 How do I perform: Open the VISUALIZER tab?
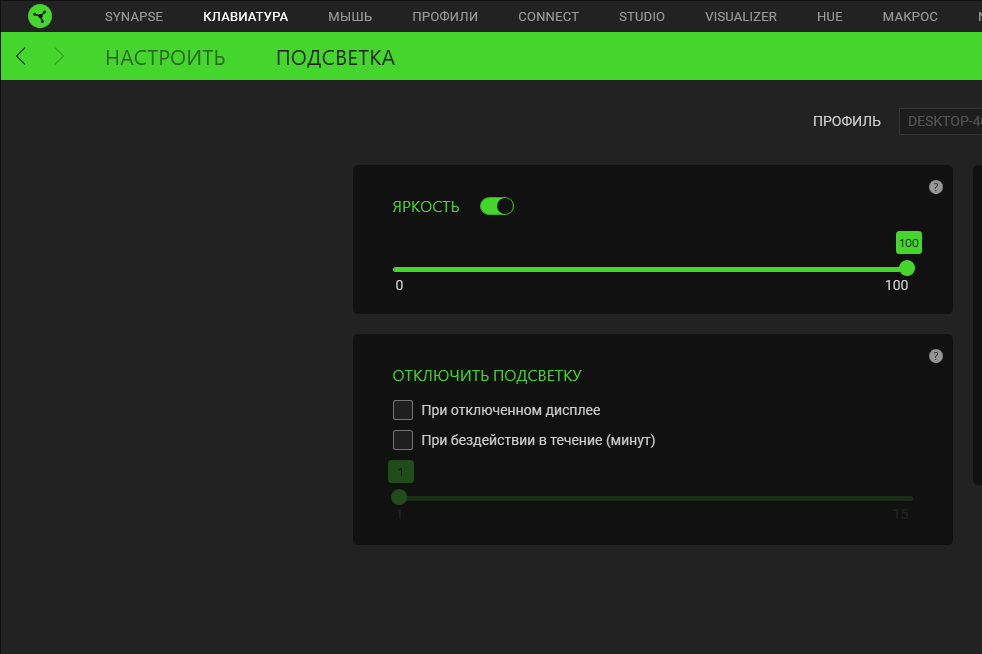[741, 17]
